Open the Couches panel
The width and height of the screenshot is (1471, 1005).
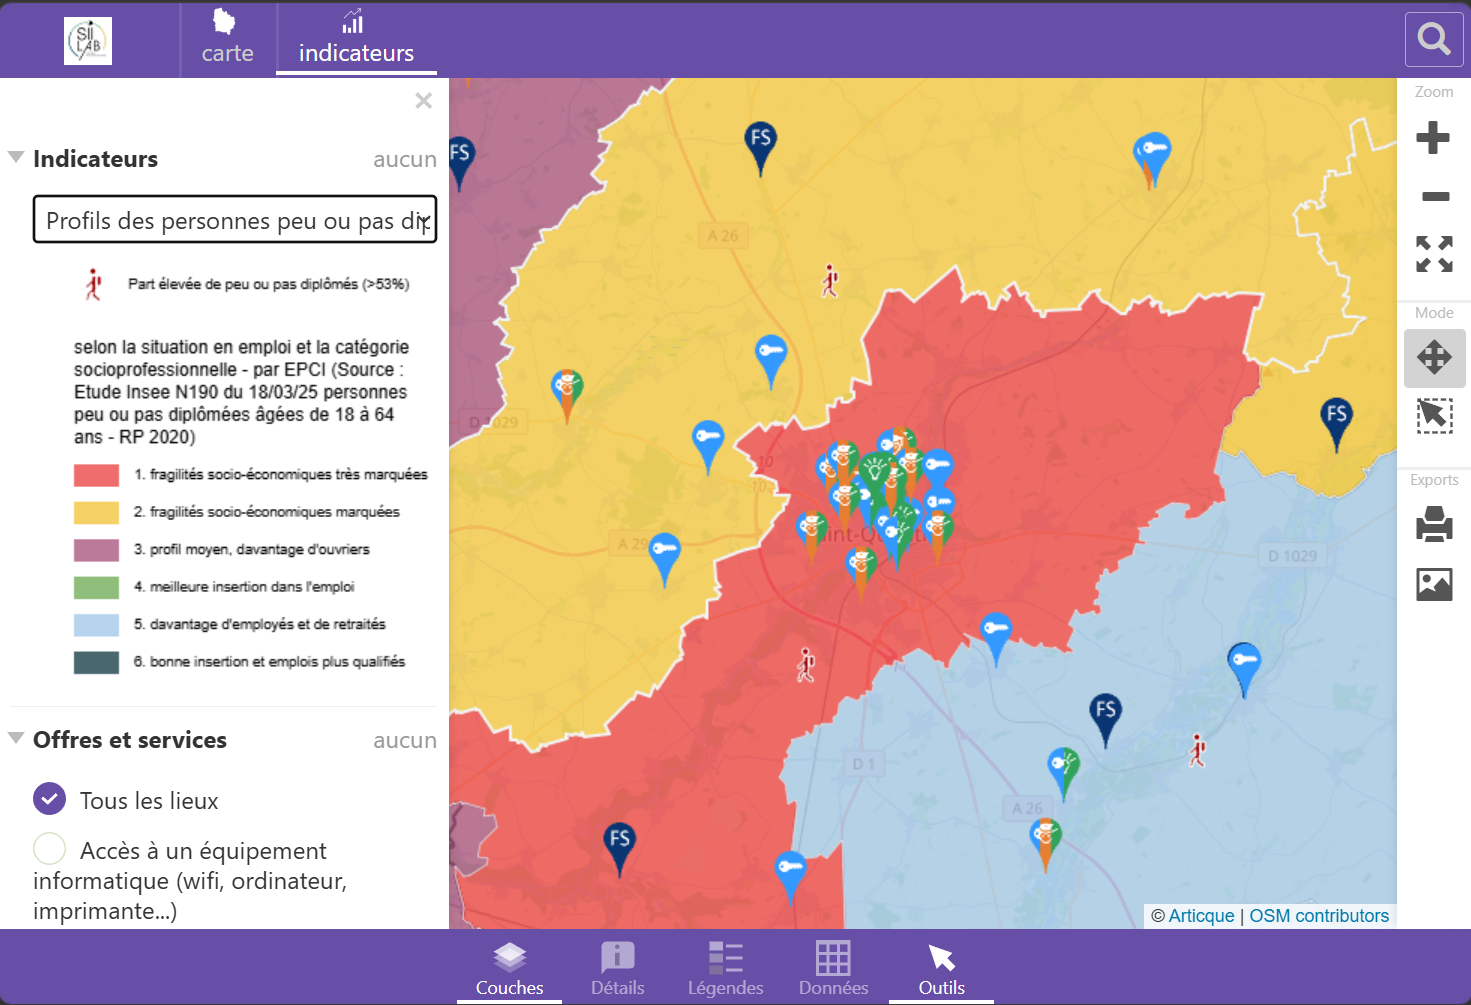coord(509,969)
